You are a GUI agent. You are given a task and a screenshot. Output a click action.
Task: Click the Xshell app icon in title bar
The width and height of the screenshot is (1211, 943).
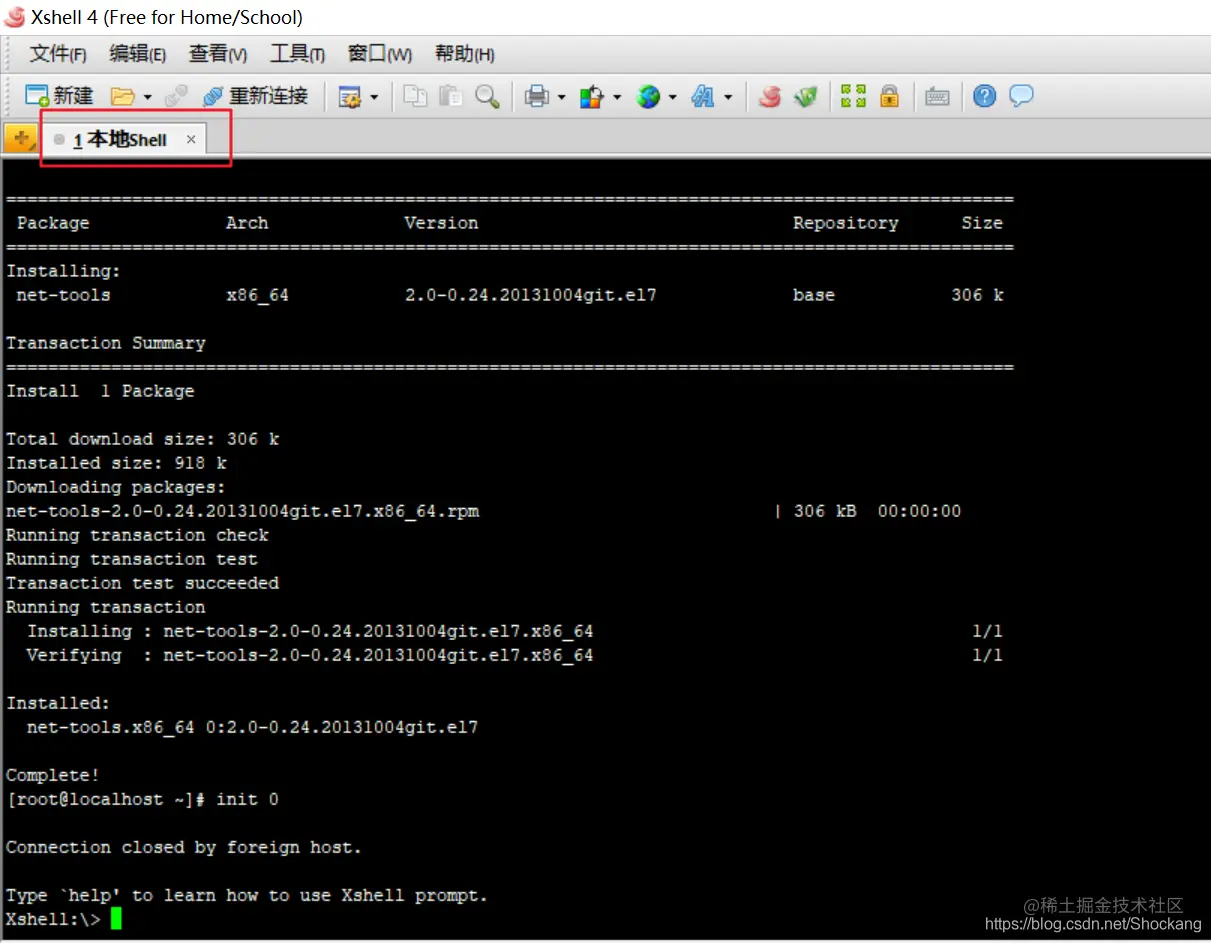(x=15, y=17)
